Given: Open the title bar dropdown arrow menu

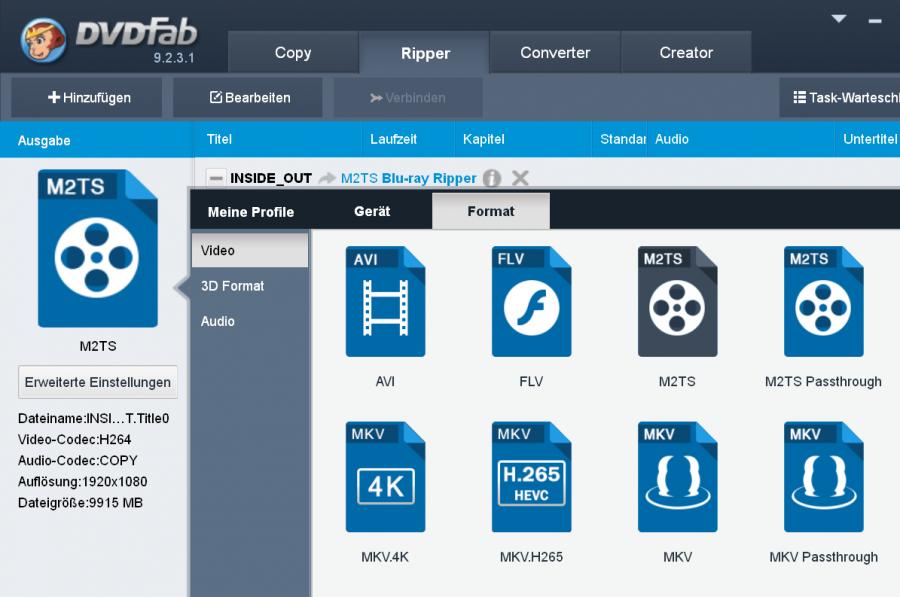Looking at the screenshot, I should tap(839, 19).
